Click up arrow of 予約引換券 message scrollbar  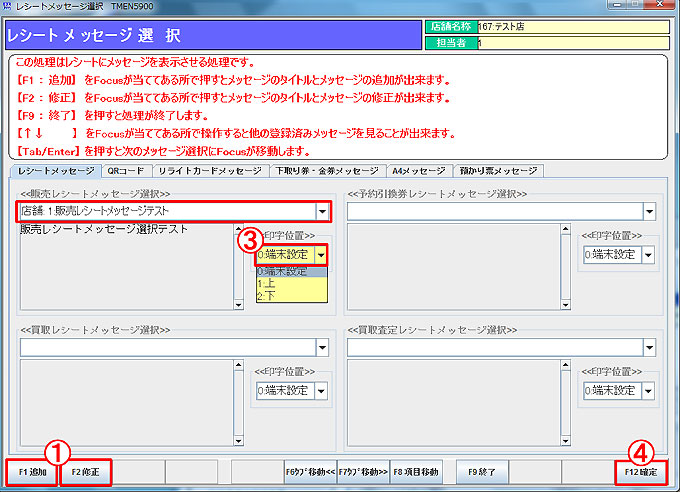[566, 229]
